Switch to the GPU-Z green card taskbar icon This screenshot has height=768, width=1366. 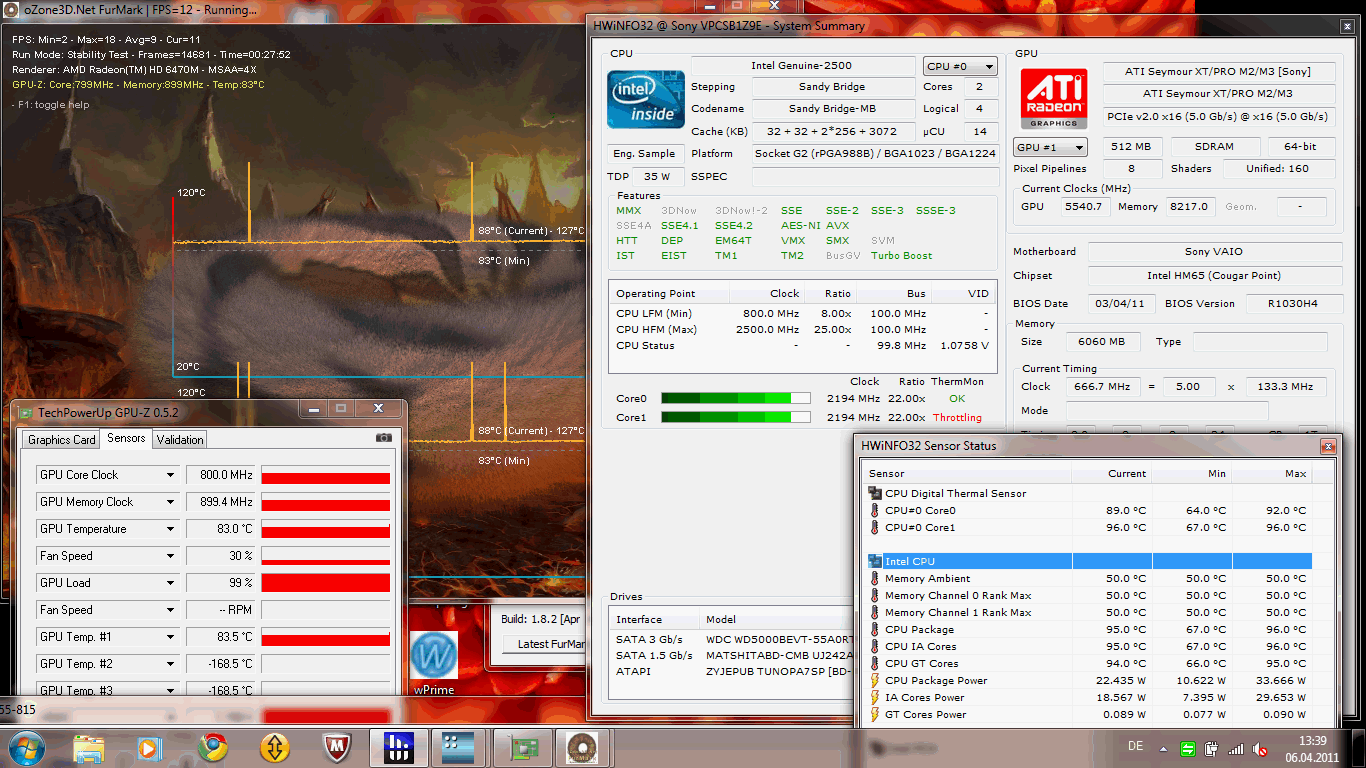(522, 747)
